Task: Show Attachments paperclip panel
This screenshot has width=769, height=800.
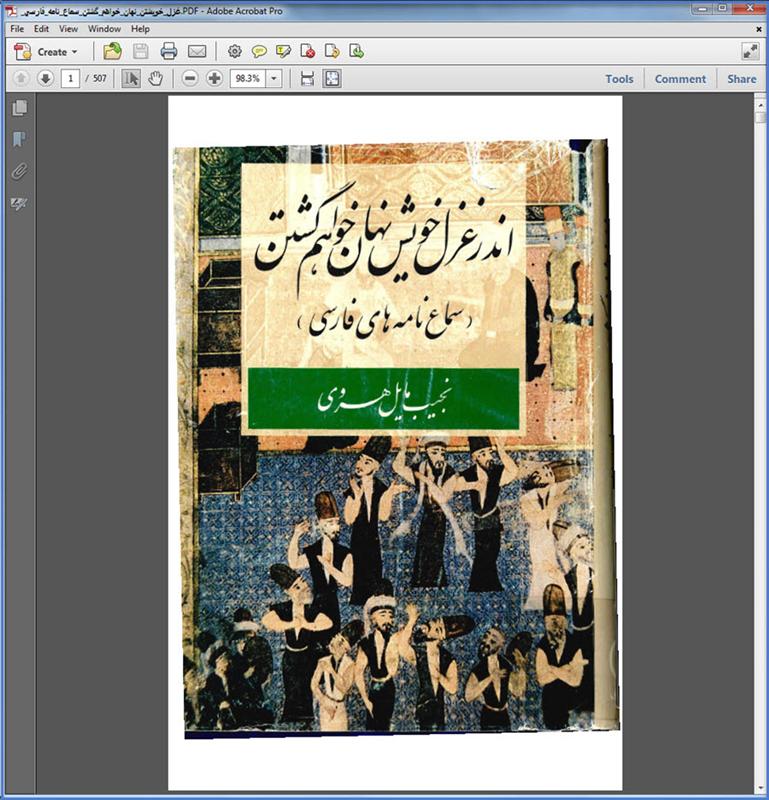Action: [x=19, y=171]
